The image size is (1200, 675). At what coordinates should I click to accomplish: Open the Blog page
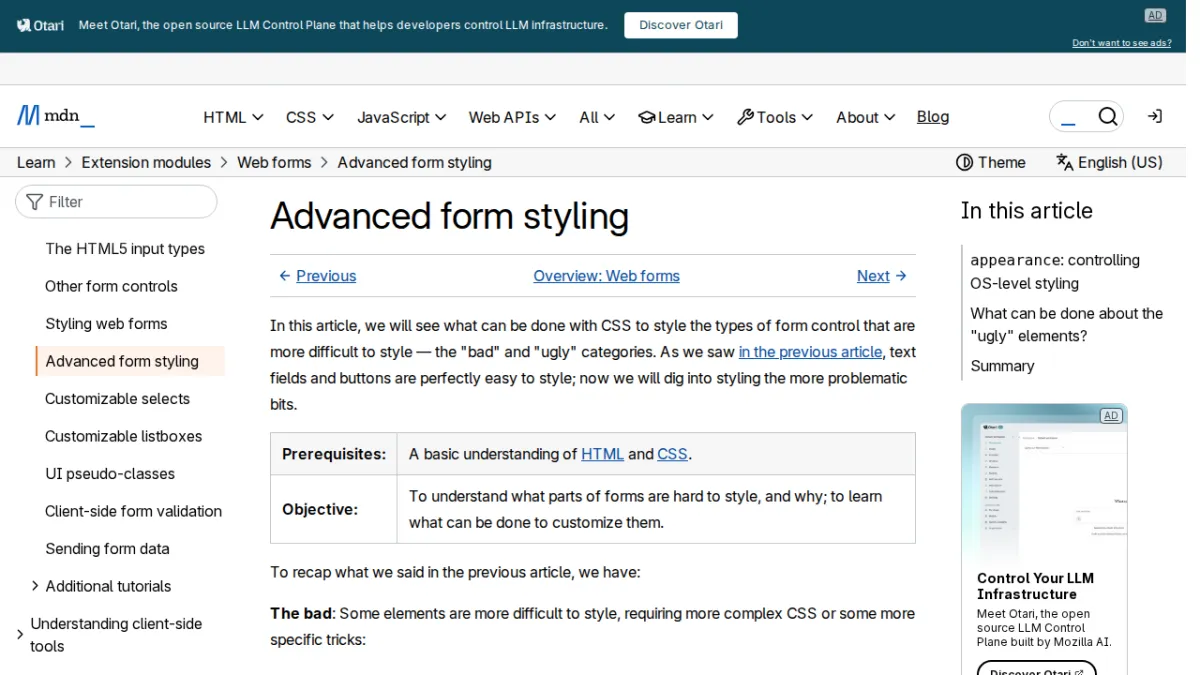point(933,117)
